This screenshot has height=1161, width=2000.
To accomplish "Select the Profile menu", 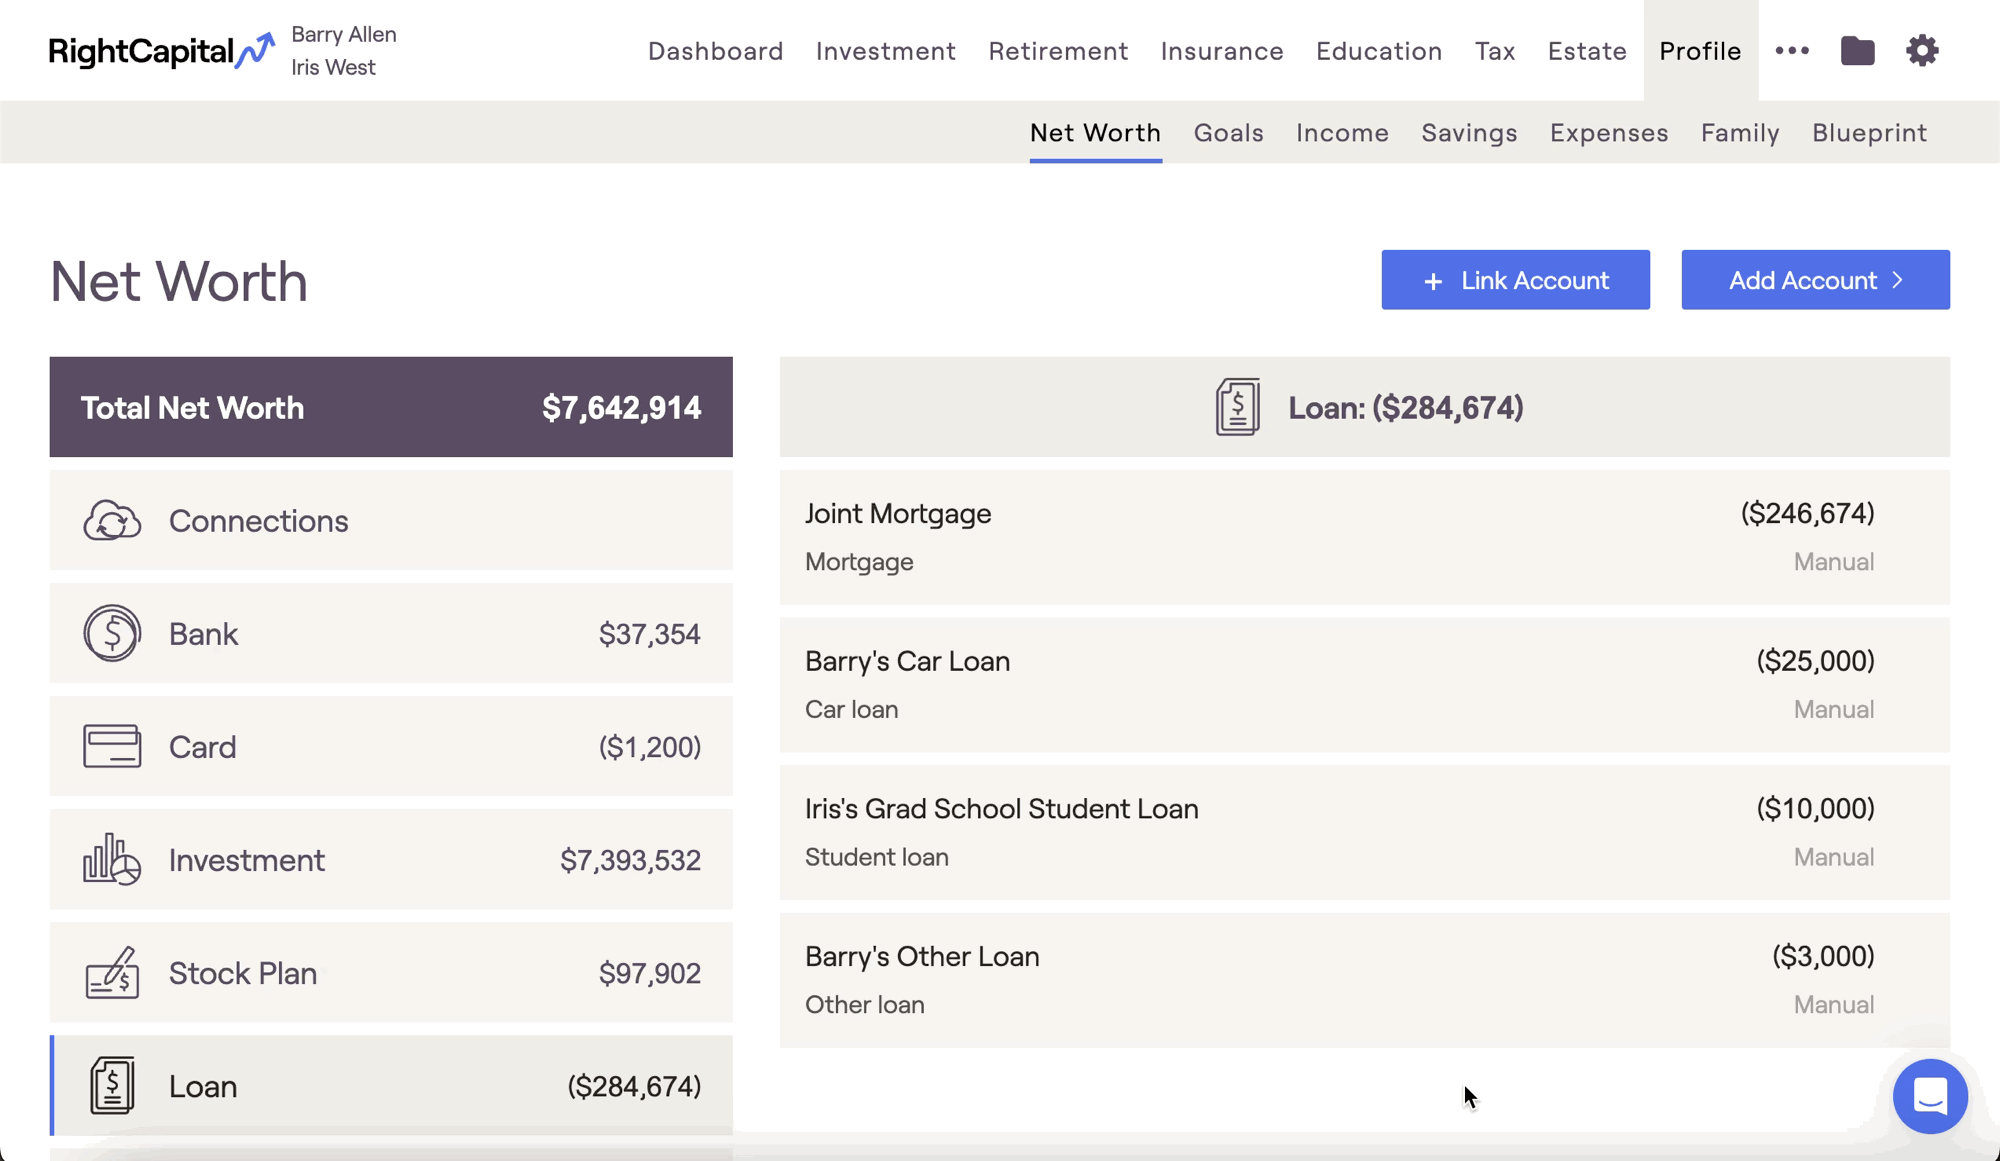I will click(x=1700, y=51).
